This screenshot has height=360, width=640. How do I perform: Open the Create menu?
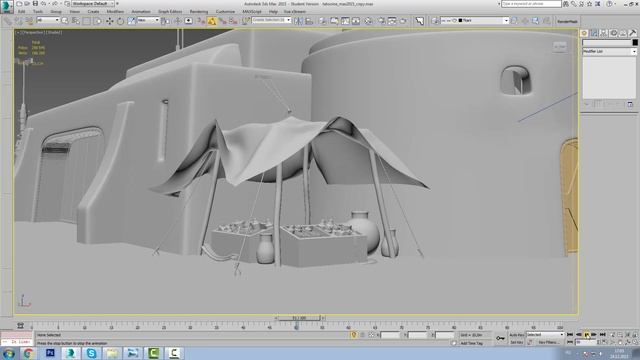click(x=93, y=11)
